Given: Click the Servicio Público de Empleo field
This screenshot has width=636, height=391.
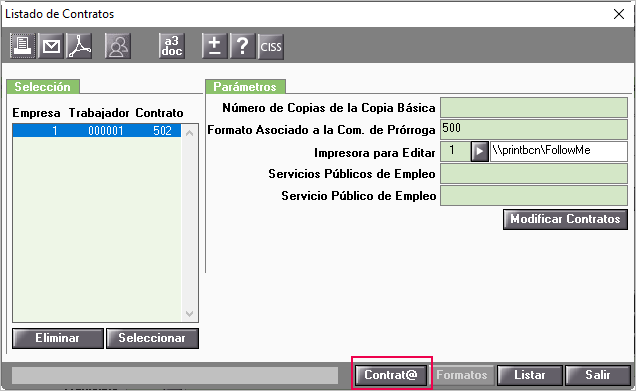Looking at the screenshot, I should point(534,196).
